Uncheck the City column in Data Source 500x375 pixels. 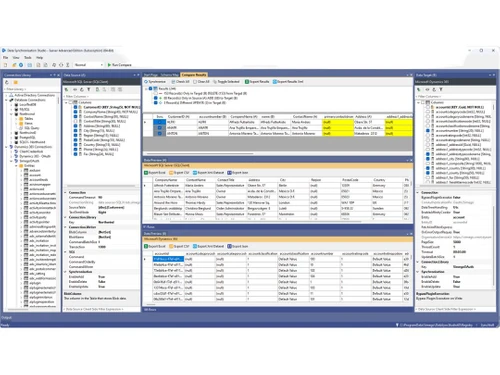pos(75,131)
